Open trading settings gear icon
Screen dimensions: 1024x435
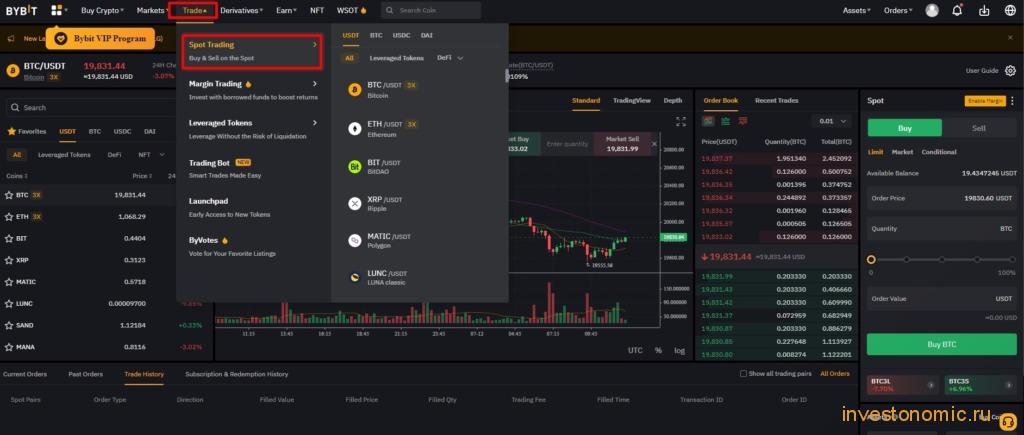click(x=1010, y=71)
